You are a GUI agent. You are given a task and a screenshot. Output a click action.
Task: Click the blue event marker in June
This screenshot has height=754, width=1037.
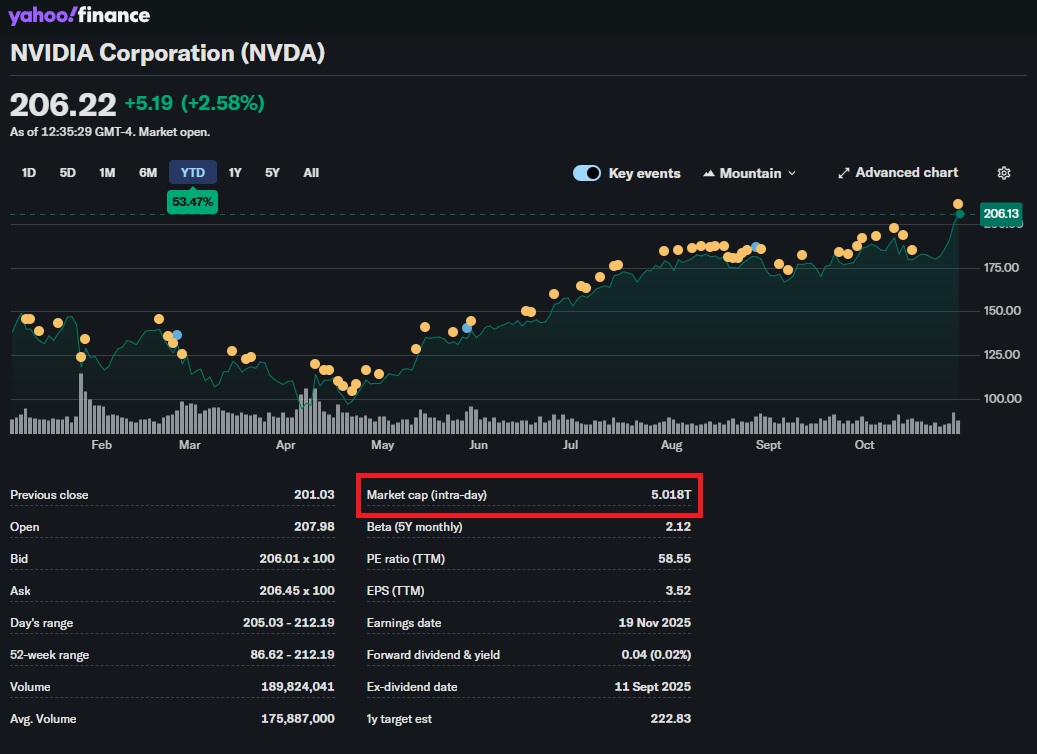(x=466, y=327)
